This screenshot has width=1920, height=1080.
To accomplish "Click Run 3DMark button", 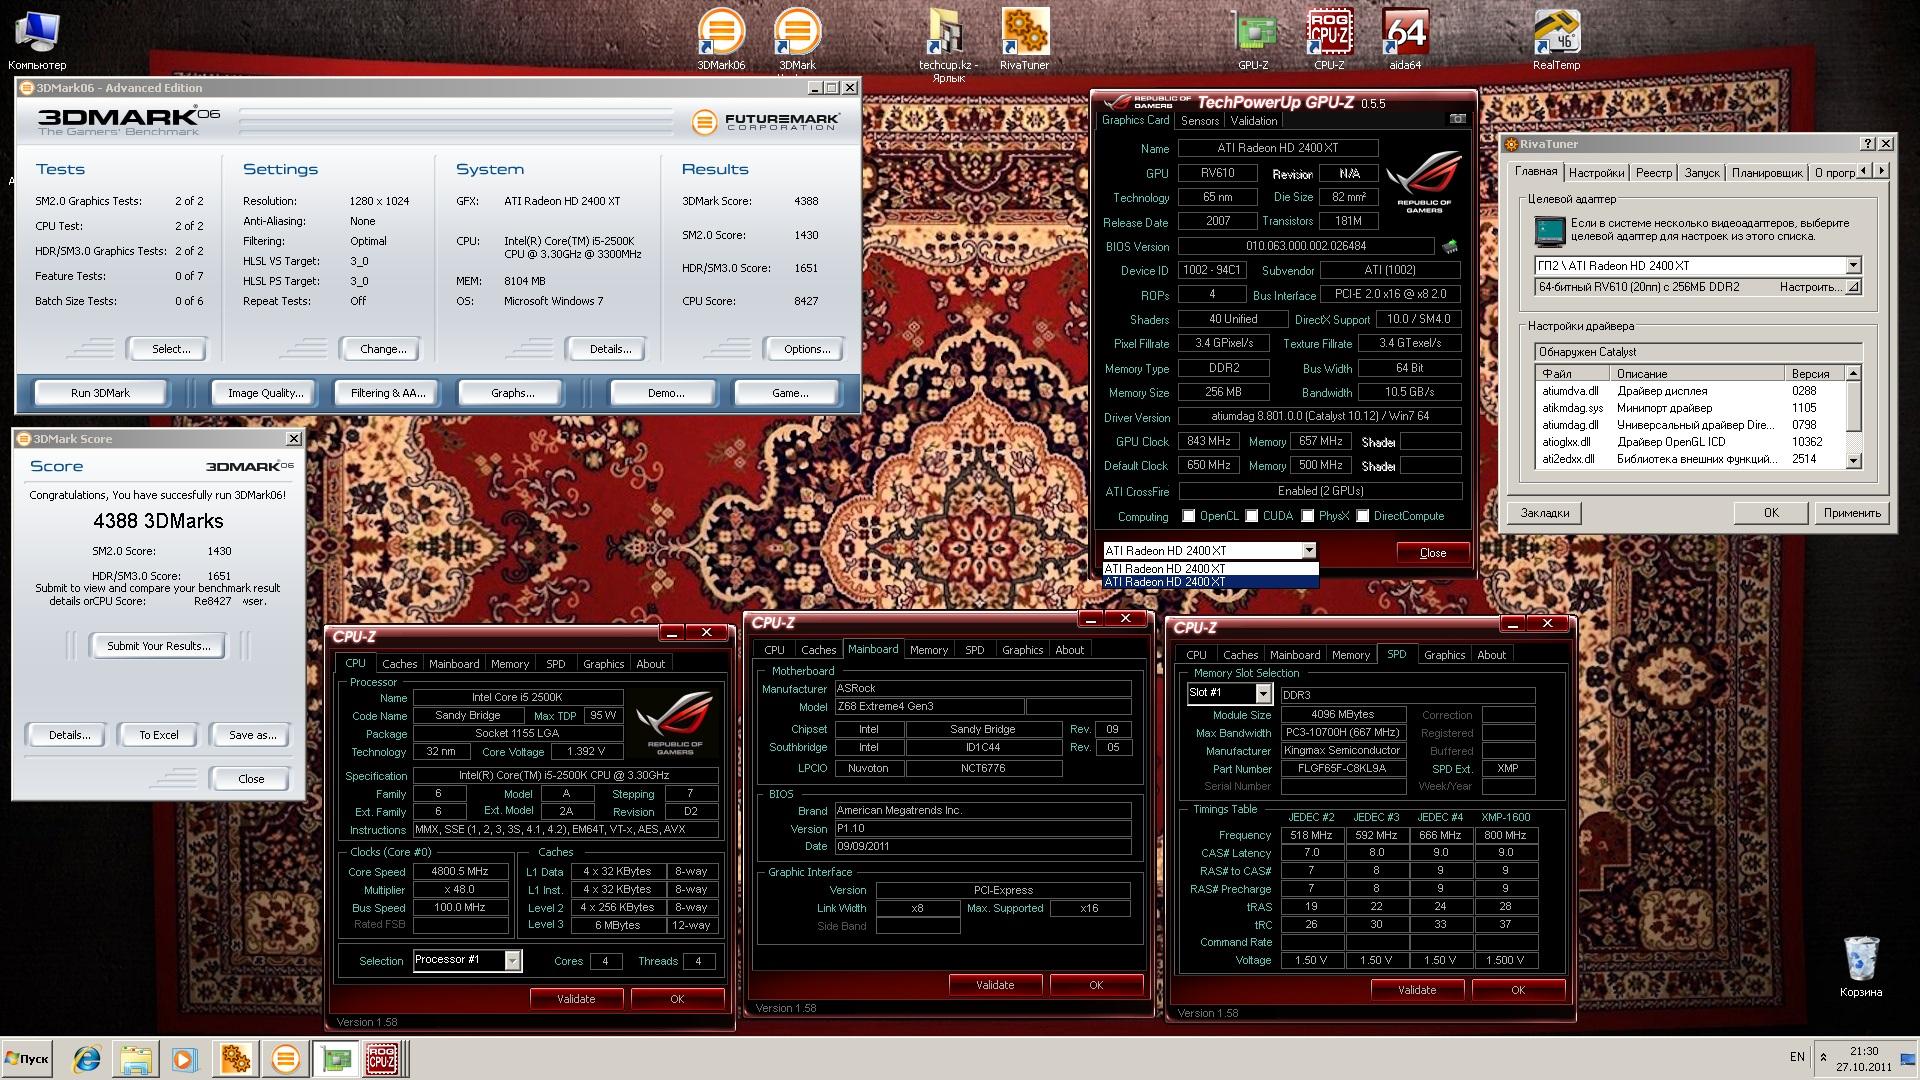I will pos(100,393).
